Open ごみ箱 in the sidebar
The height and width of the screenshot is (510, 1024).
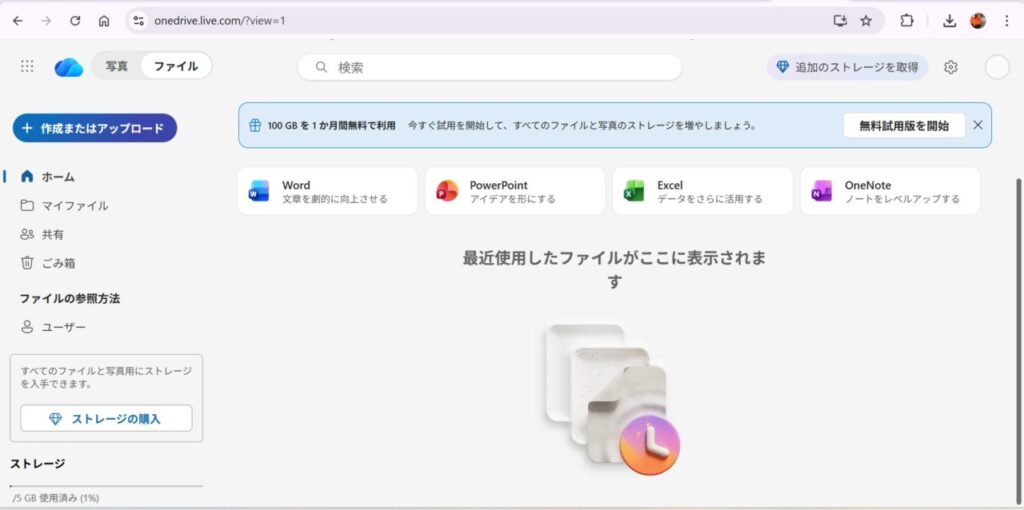(x=58, y=263)
